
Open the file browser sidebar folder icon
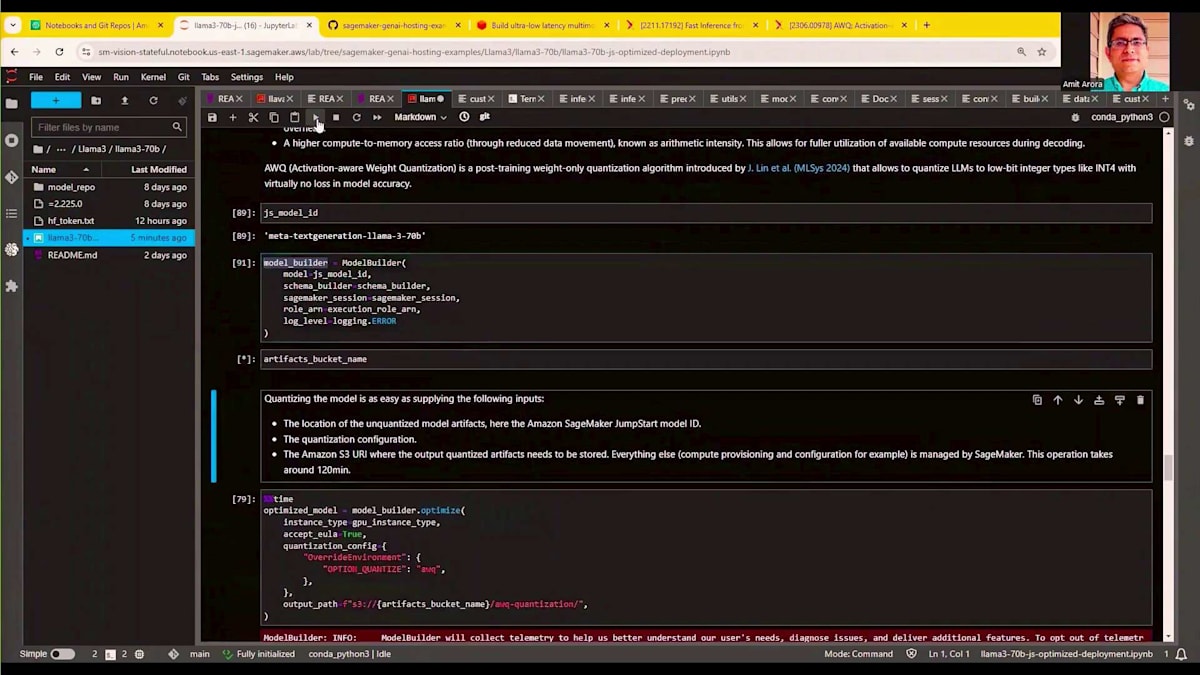click(11, 103)
